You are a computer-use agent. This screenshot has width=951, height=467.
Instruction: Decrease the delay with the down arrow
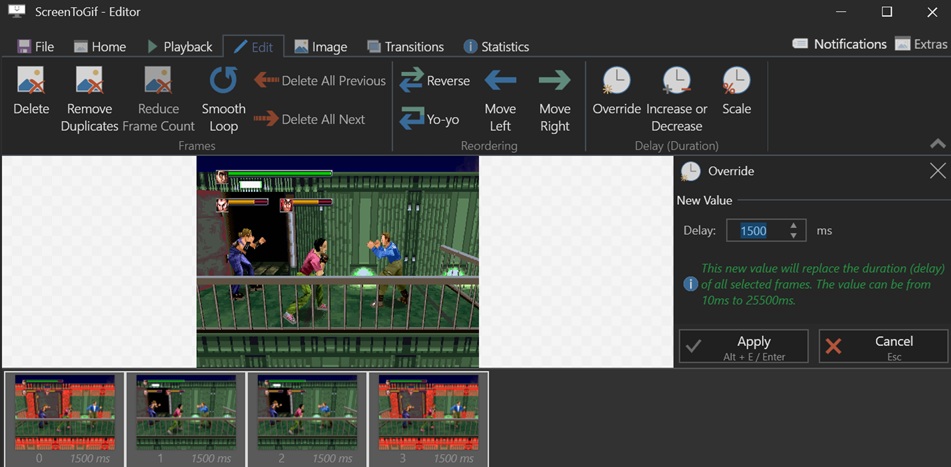click(x=793, y=235)
